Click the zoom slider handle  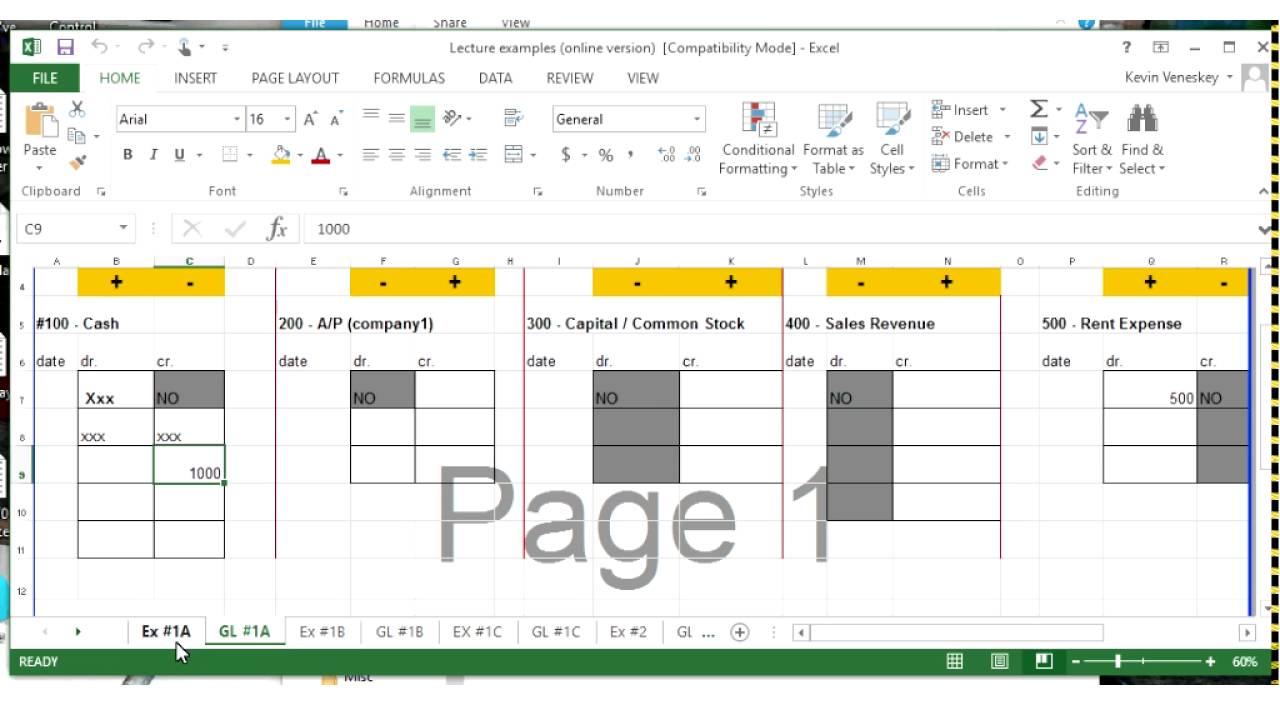(x=1118, y=661)
